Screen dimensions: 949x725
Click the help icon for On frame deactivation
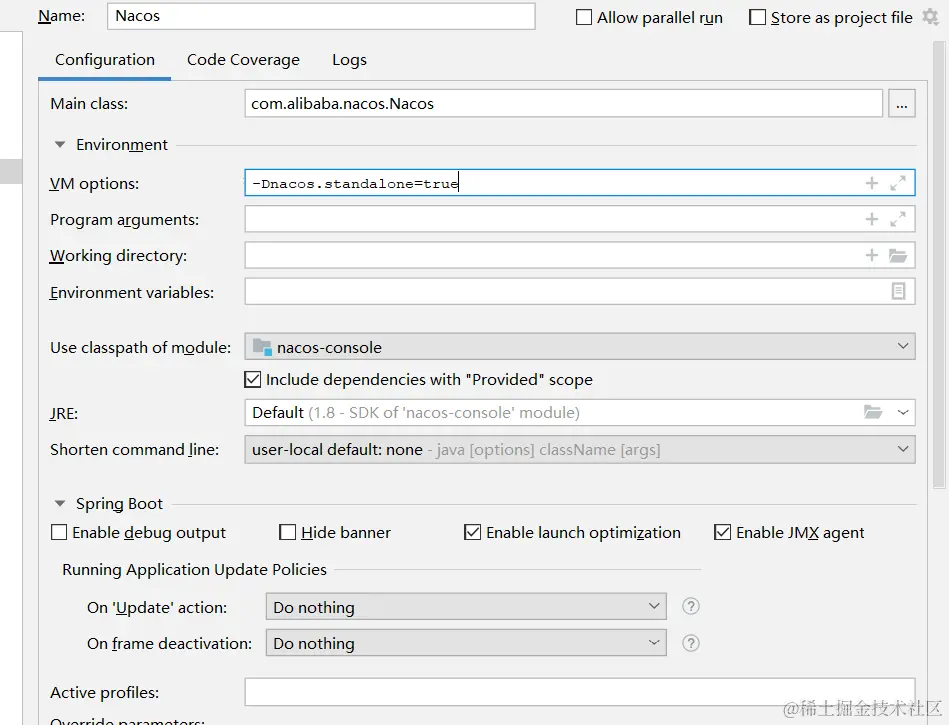point(690,643)
